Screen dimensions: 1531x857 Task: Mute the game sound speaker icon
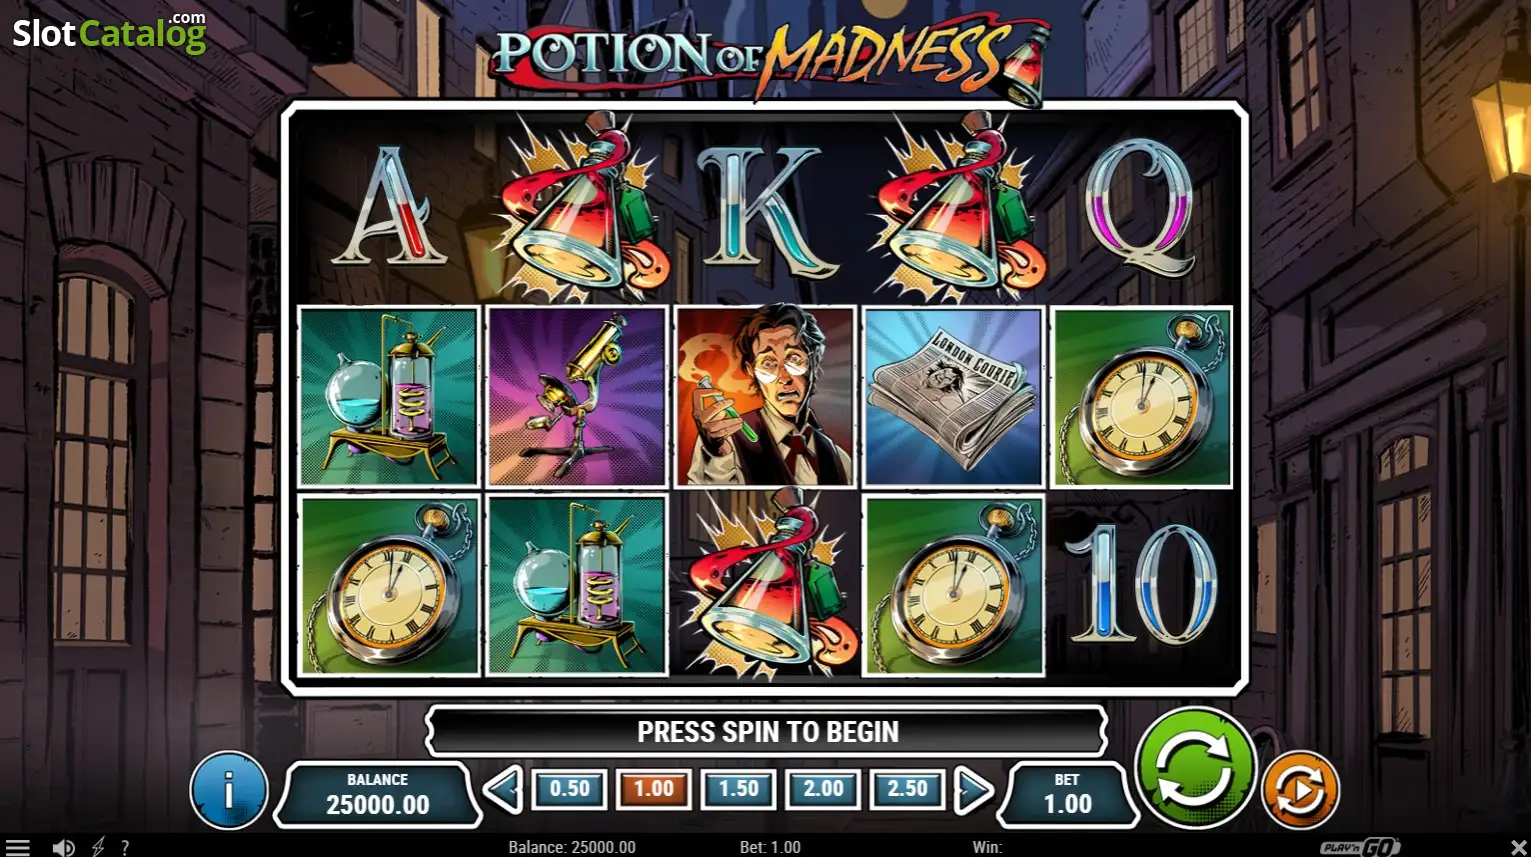point(63,847)
